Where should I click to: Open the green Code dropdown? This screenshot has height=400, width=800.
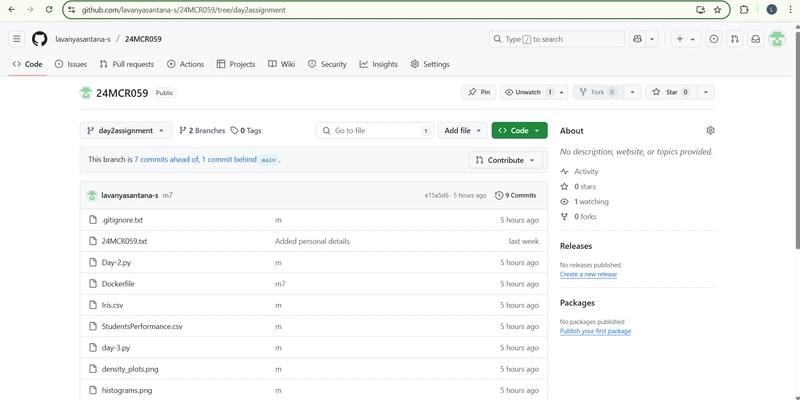click(519, 131)
